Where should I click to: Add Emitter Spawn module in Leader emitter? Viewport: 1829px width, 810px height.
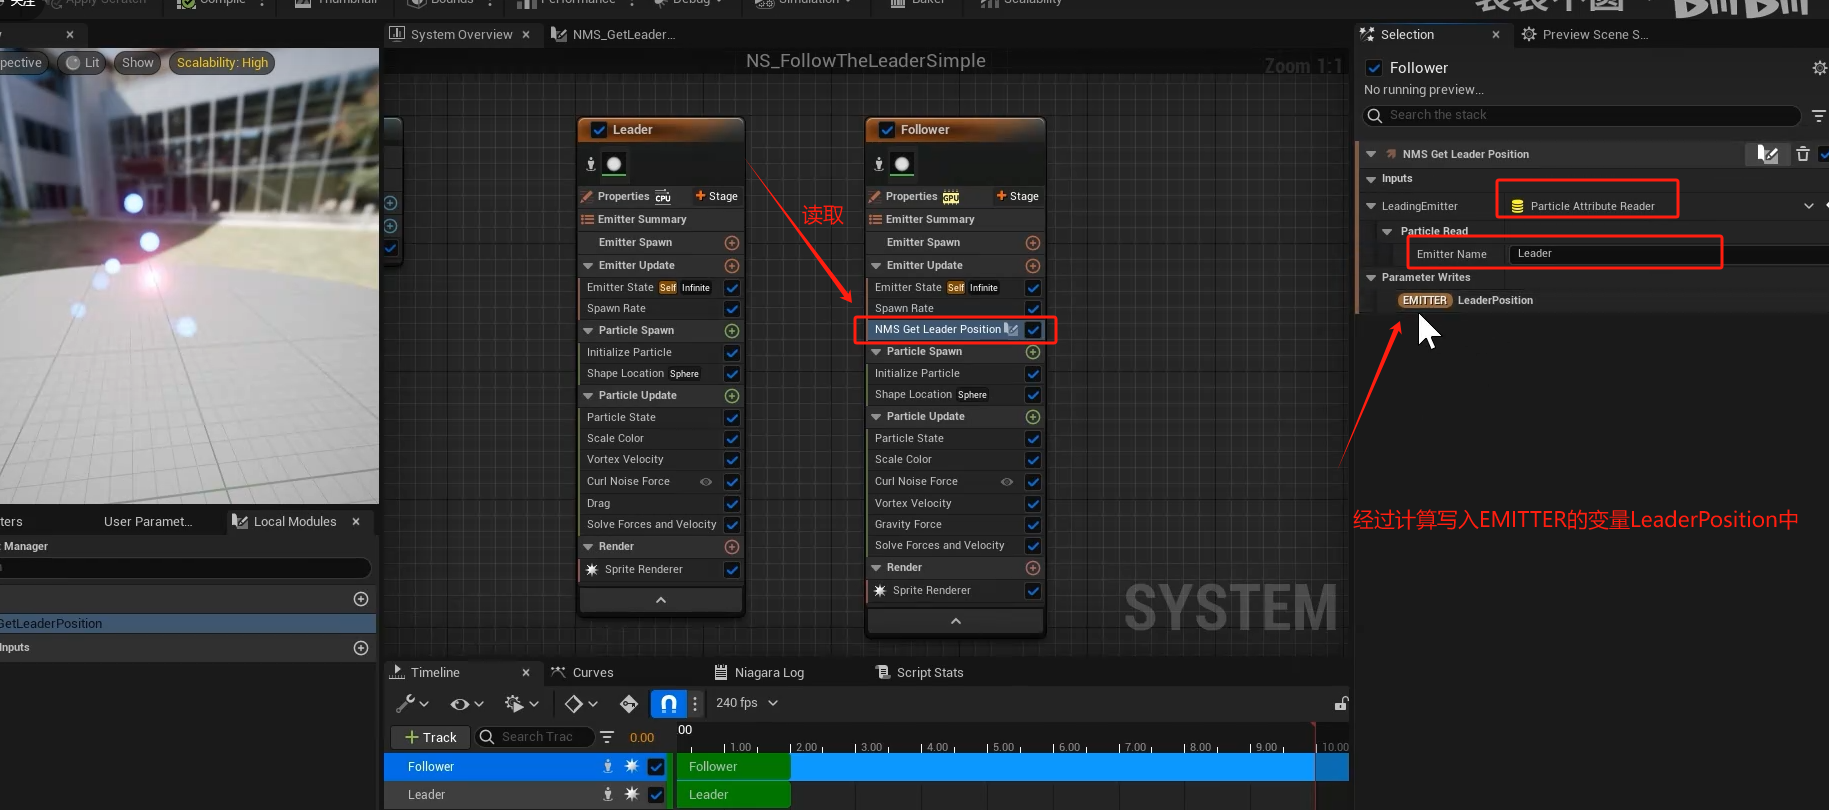732,243
